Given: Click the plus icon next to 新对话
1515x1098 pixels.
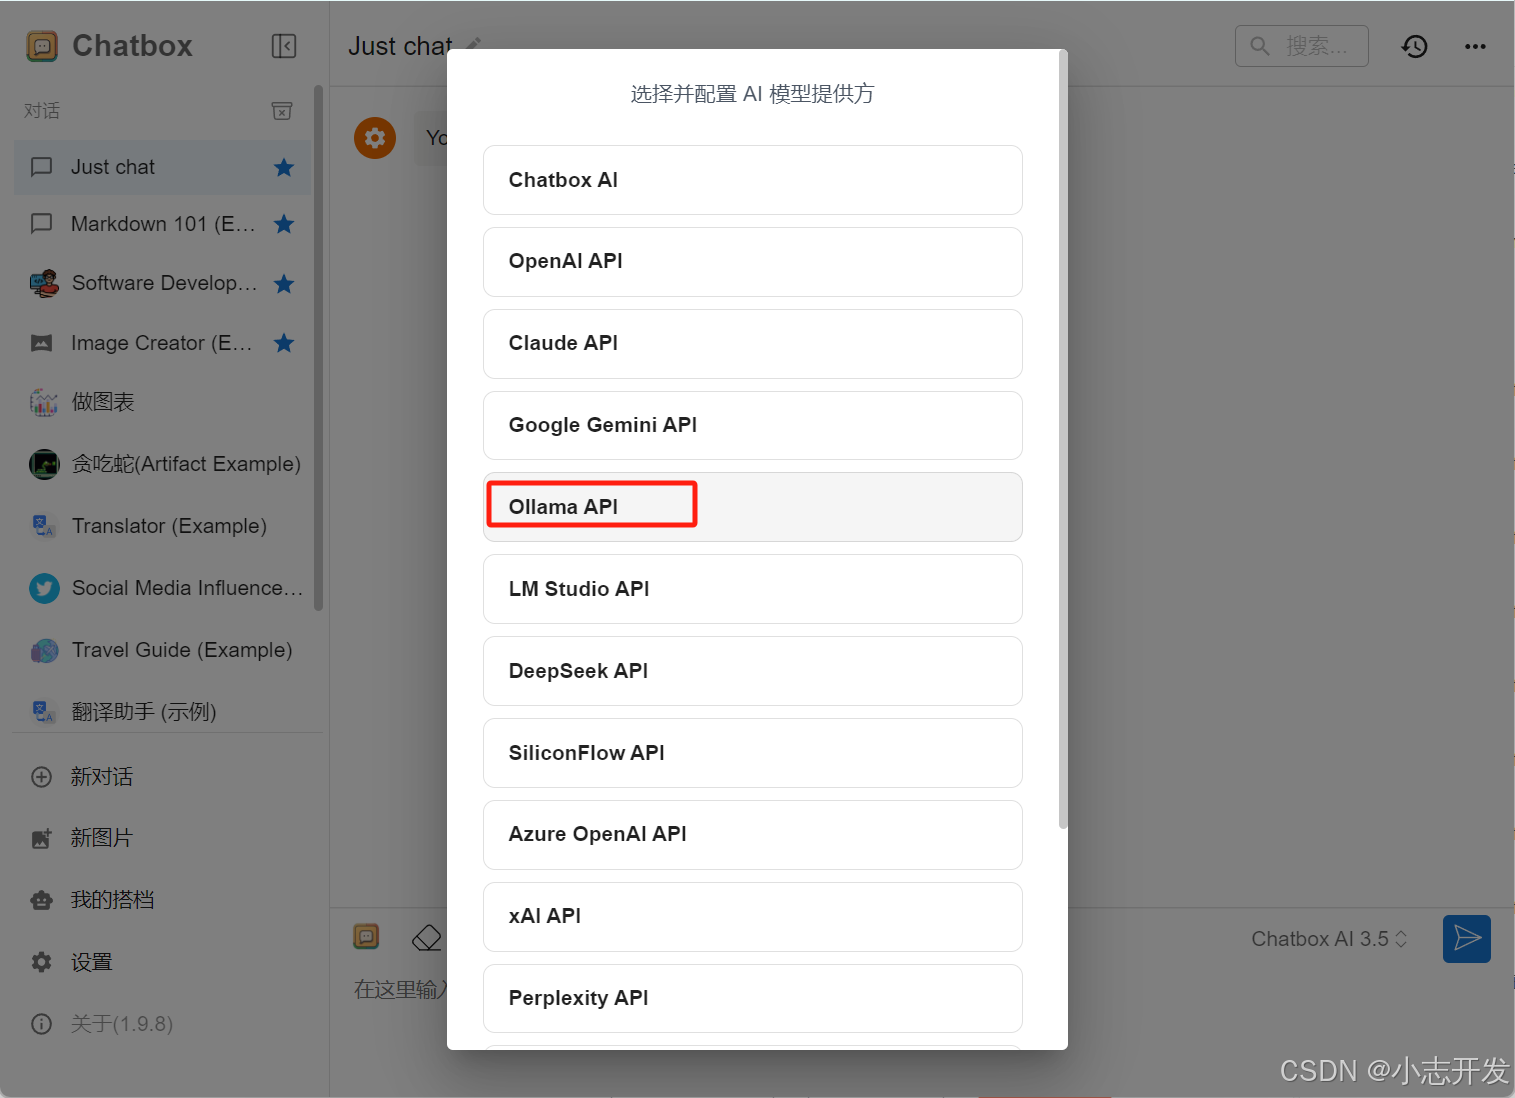Looking at the screenshot, I should (x=42, y=777).
